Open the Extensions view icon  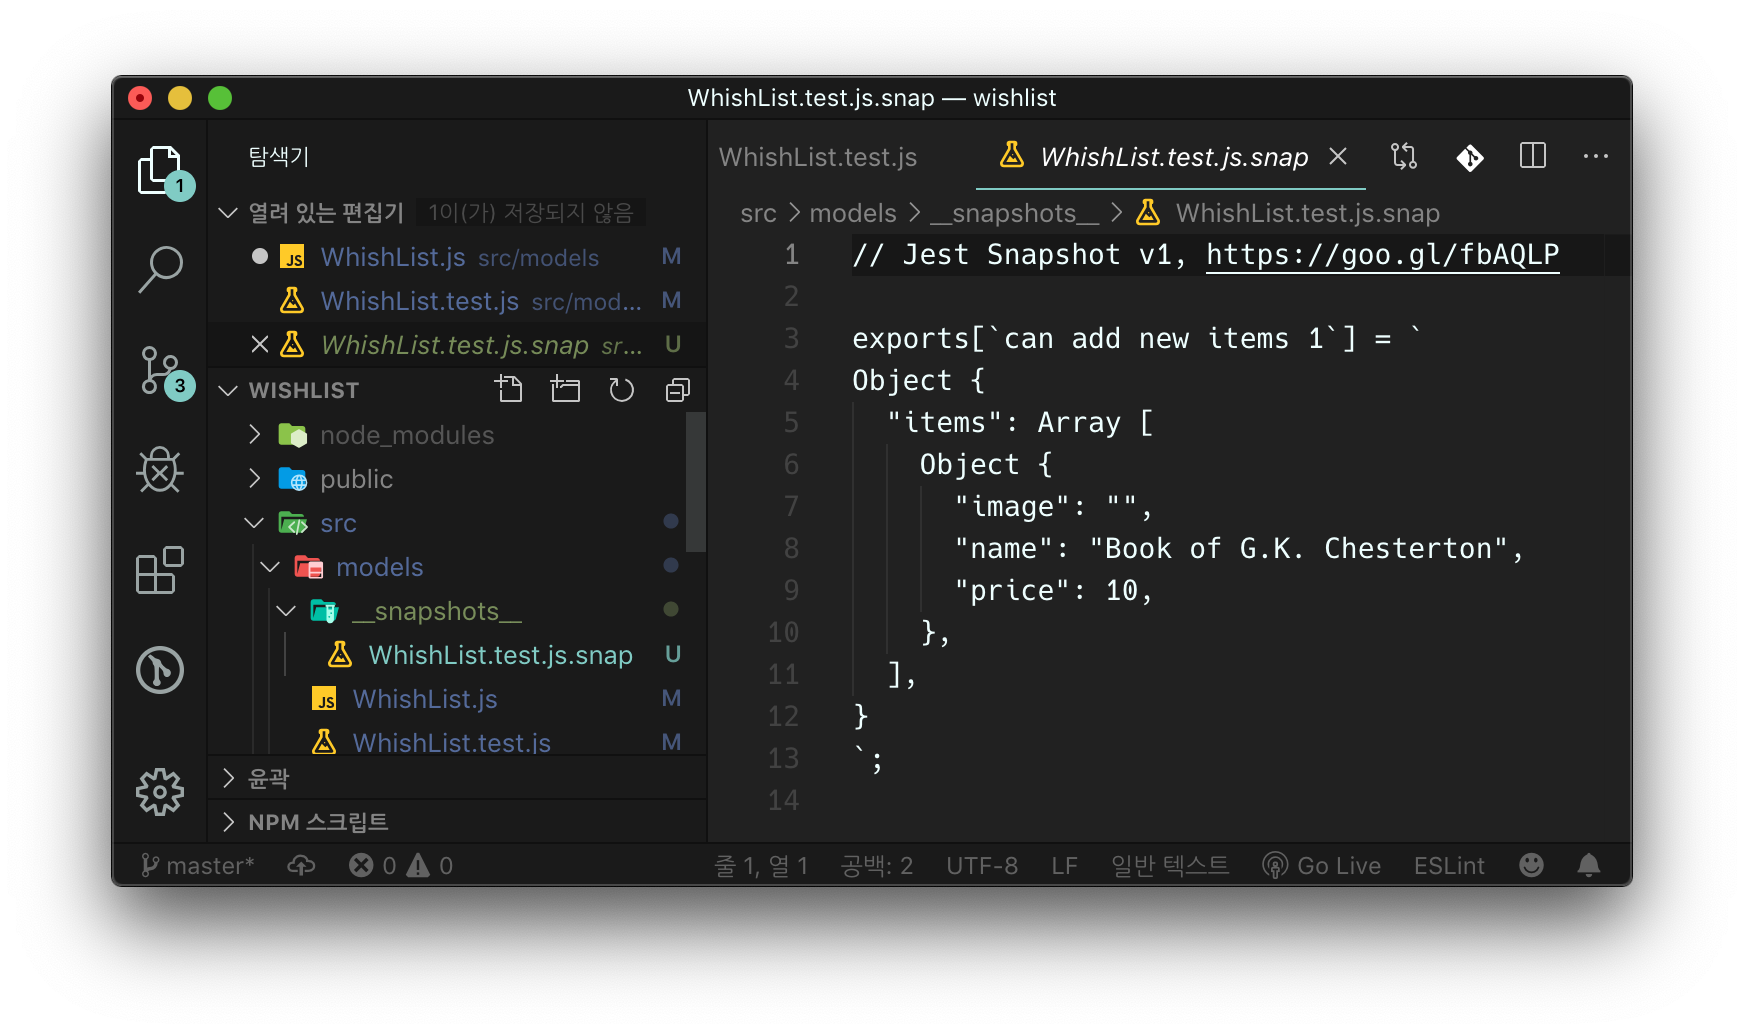(x=160, y=570)
